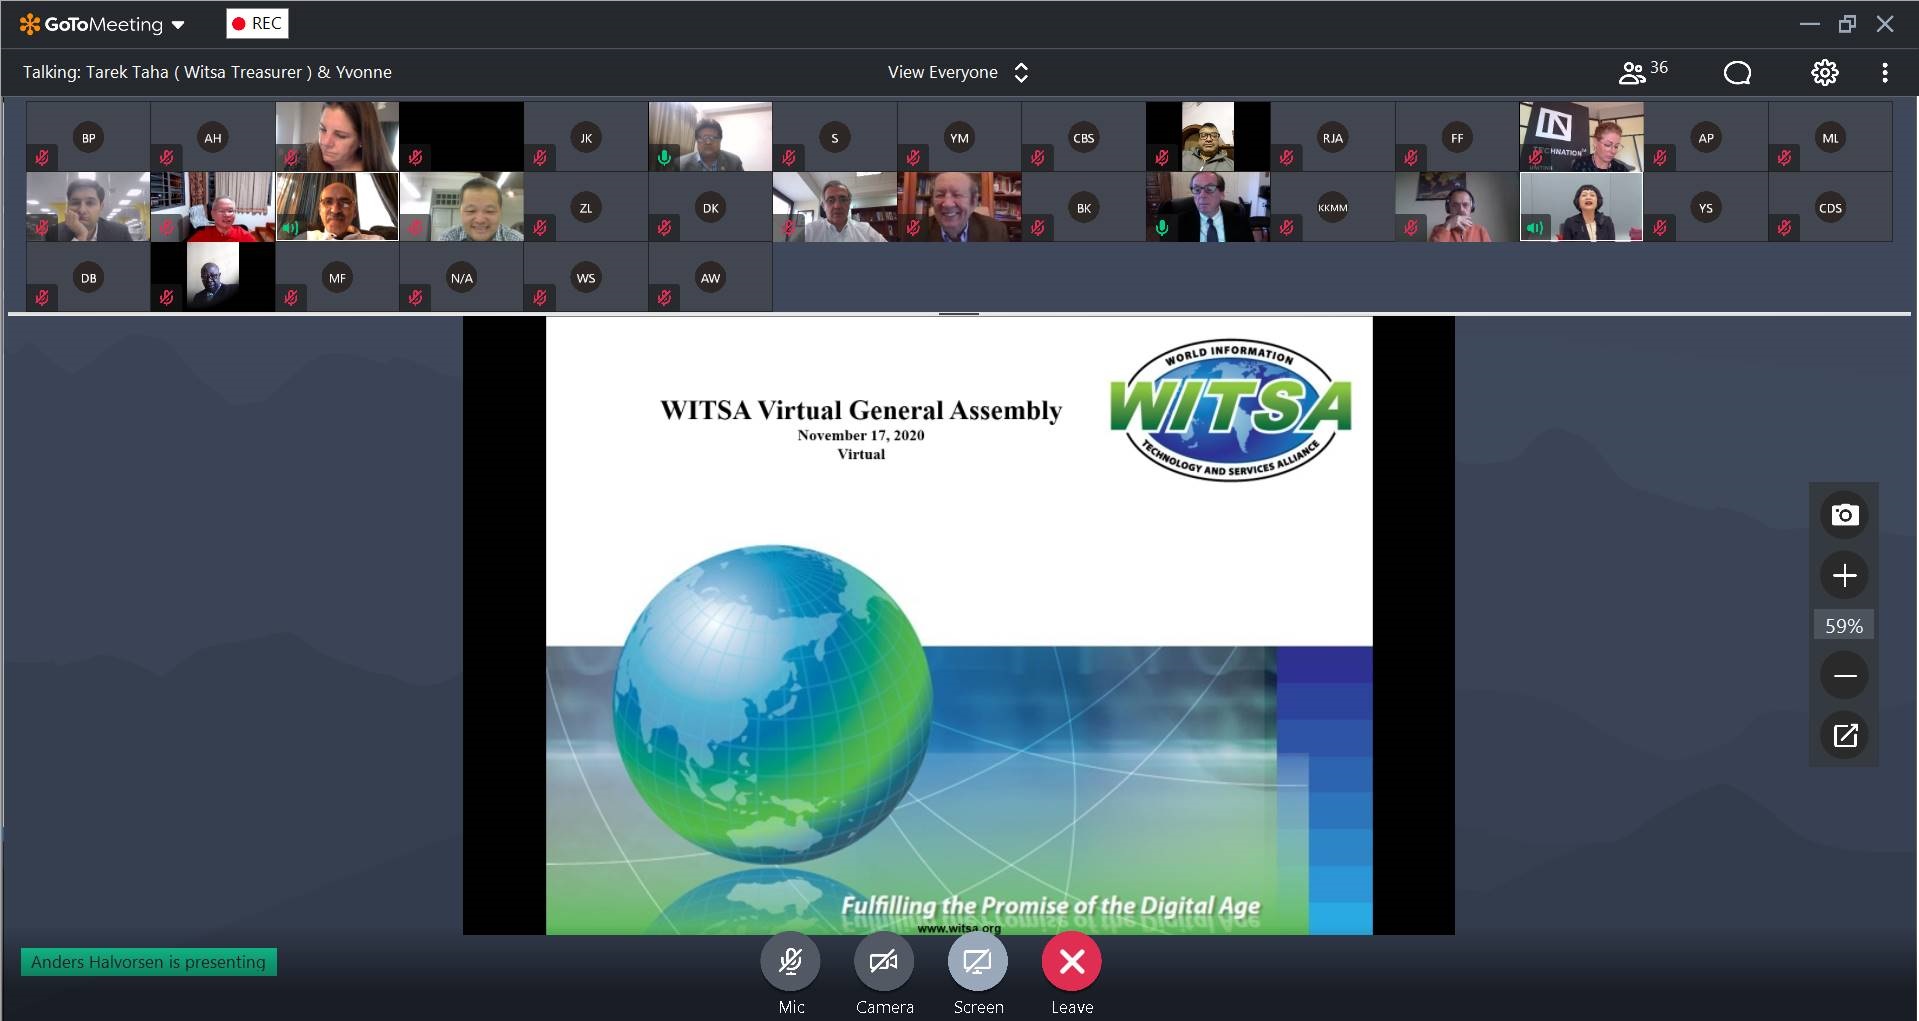
Task: Select the ZL participant avatar
Action: tap(586, 208)
